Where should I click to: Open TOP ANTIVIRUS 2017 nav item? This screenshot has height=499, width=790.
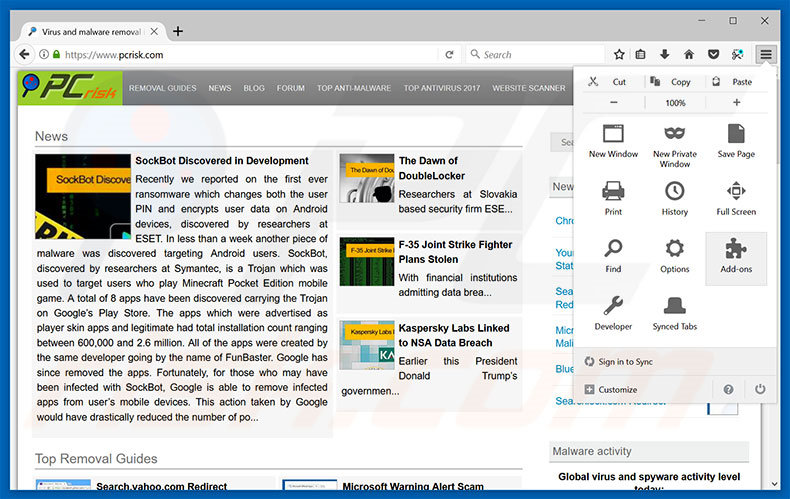pyautogui.click(x=441, y=88)
